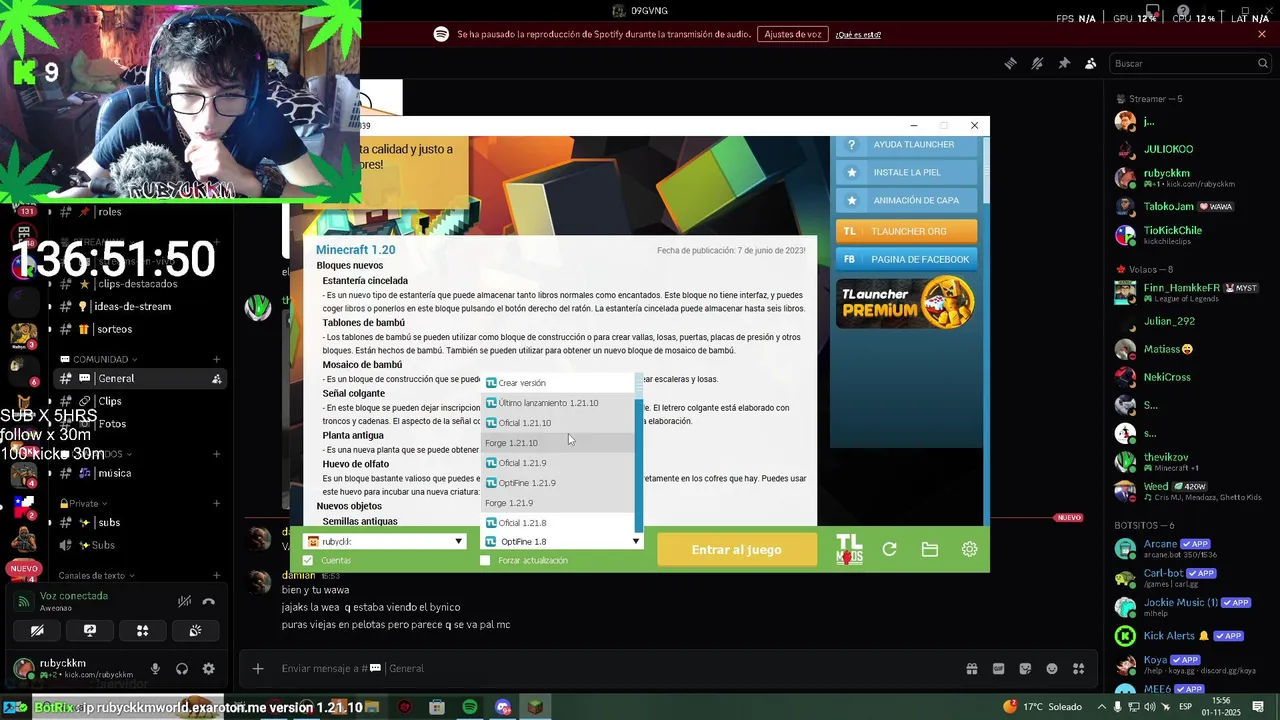1280x720 pixels.
Task: Open Ajustes de voz button
Action: (793, 34)
